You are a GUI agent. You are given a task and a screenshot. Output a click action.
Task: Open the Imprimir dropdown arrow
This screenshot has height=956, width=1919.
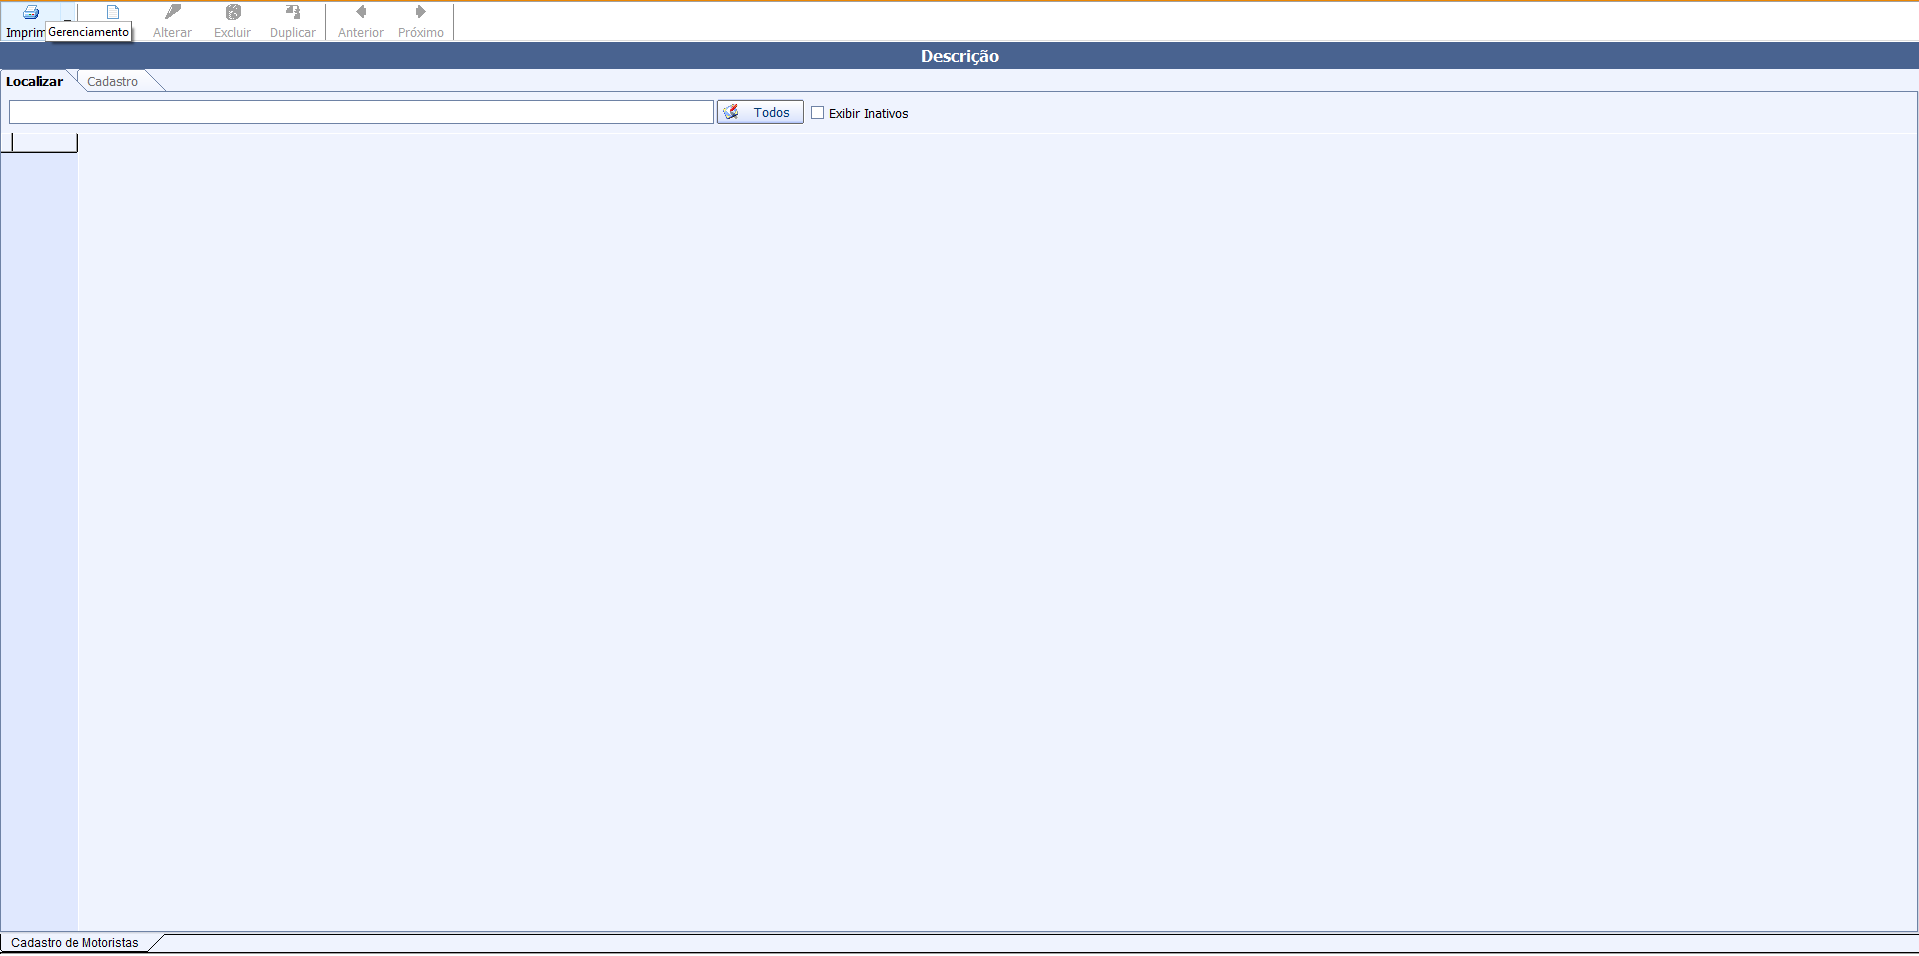click(67, 20)
